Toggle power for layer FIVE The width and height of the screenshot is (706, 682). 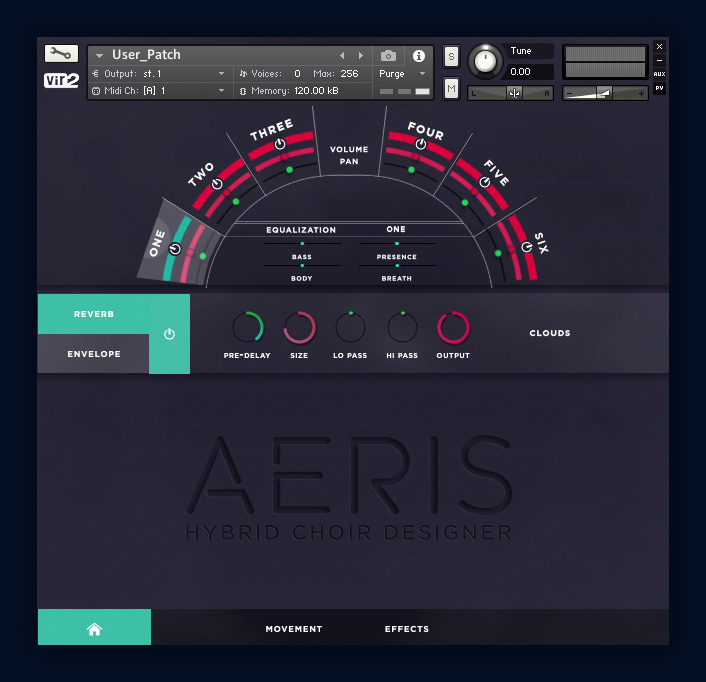coord(485,182)
